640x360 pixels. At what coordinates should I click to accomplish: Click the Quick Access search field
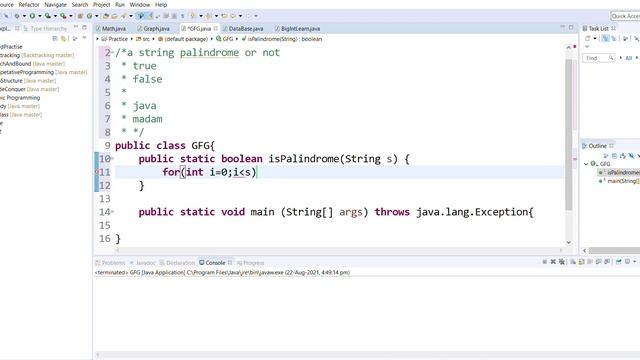[x=625, y=16]
